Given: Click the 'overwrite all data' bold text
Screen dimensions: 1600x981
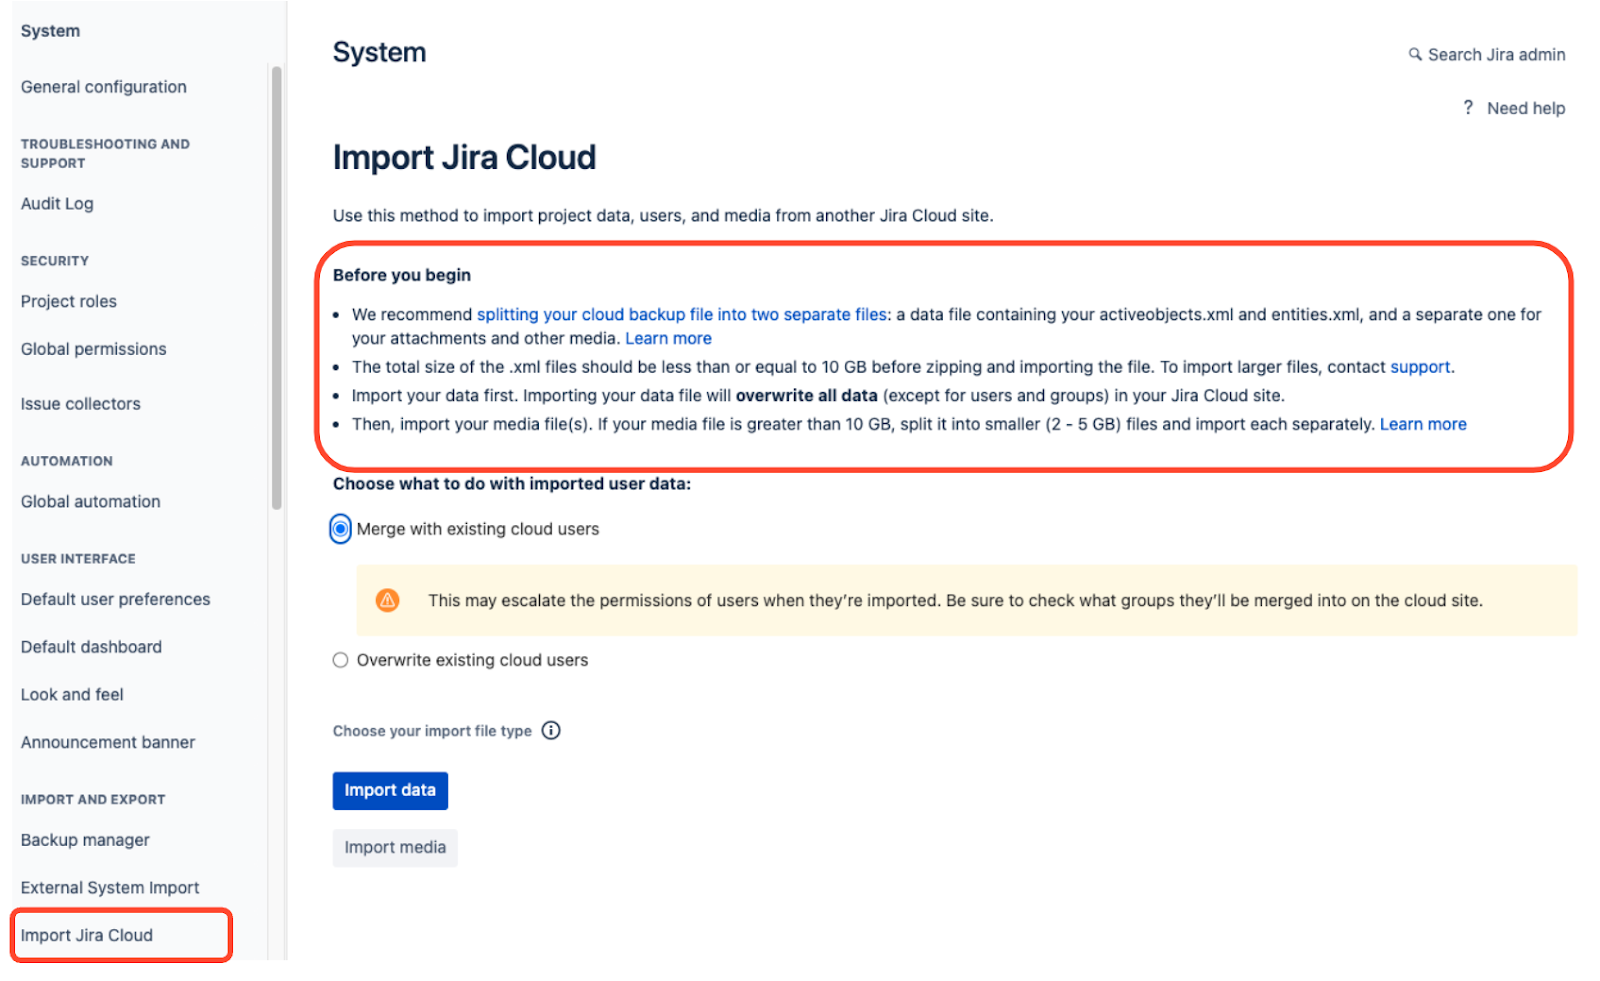Looking at the screenshot, I should coord(806,395).
